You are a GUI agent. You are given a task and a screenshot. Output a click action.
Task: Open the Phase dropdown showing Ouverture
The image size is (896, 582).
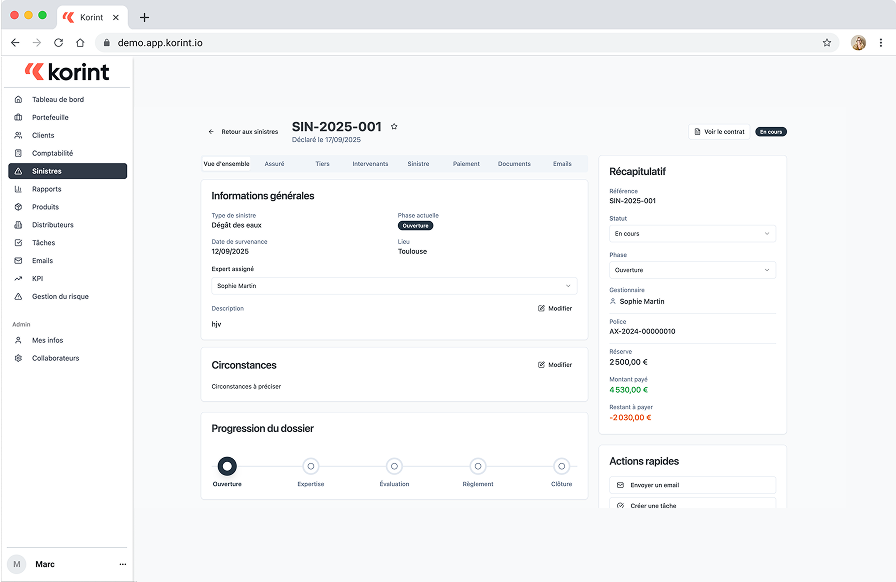click(692, 269)
